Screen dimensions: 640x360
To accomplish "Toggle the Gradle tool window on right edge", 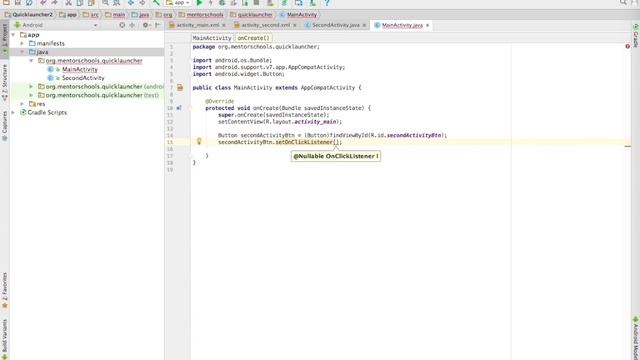I will point(636,36).
